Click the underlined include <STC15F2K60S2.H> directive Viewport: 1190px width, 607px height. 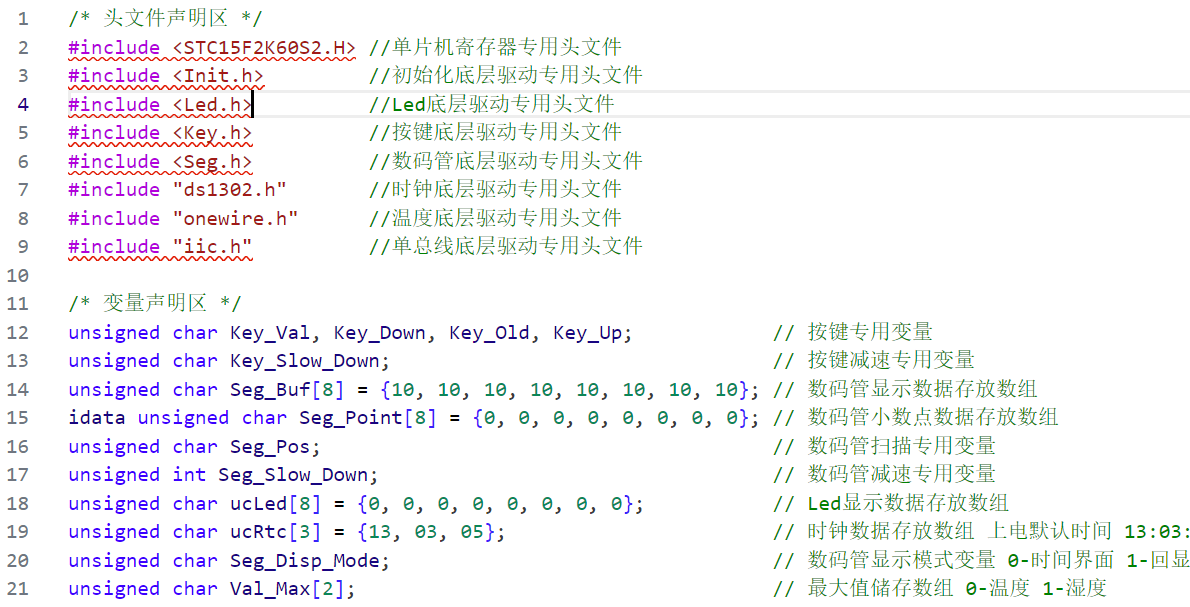tap(211, 46)
